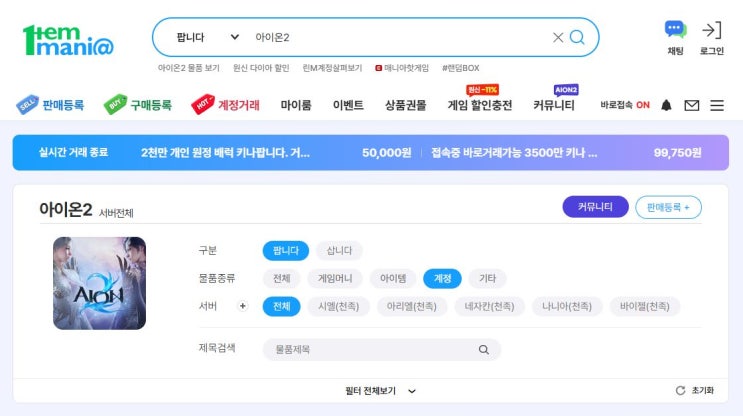Add server with the plus icon

point(243,306)
